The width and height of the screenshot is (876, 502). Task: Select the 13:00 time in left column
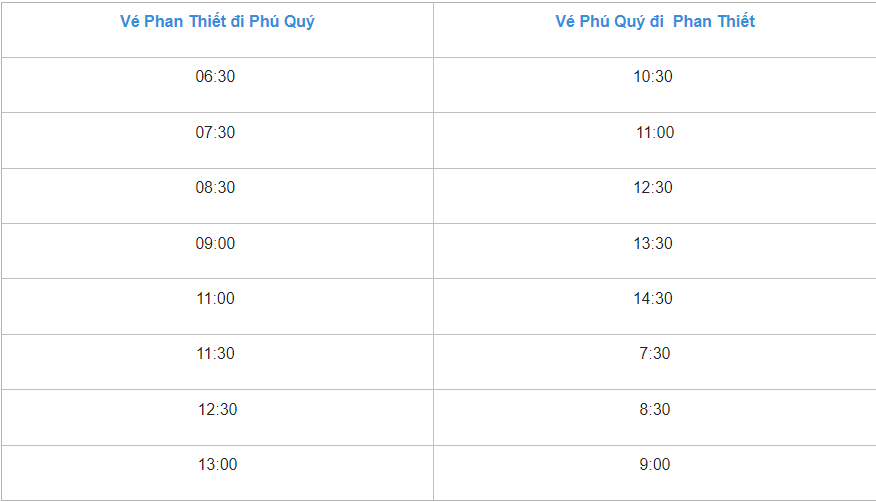(x=217, y=465)
